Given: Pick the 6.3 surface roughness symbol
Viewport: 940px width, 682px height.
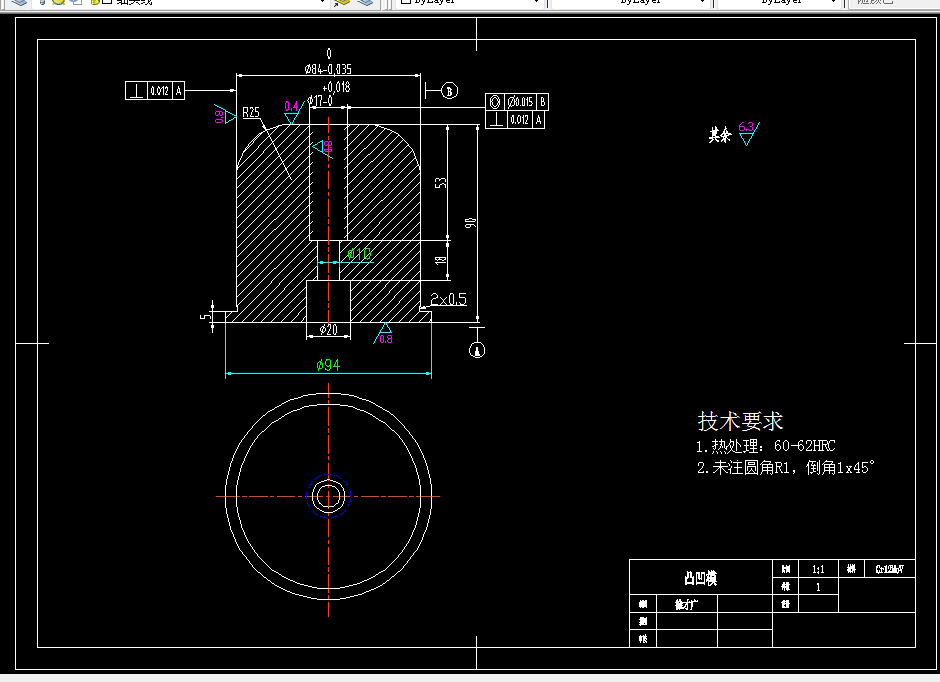Looking at the screenshot, I should [x=748, y=133].
